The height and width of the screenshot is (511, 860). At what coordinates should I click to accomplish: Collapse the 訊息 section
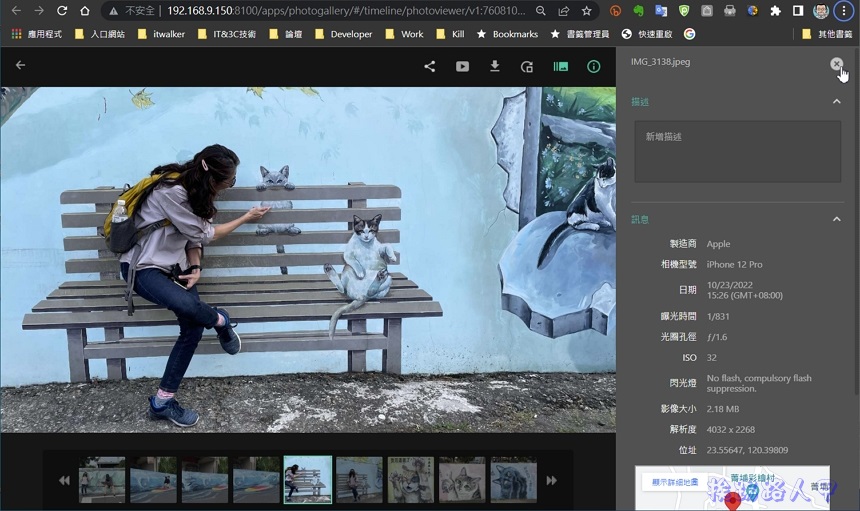point(836,219)
